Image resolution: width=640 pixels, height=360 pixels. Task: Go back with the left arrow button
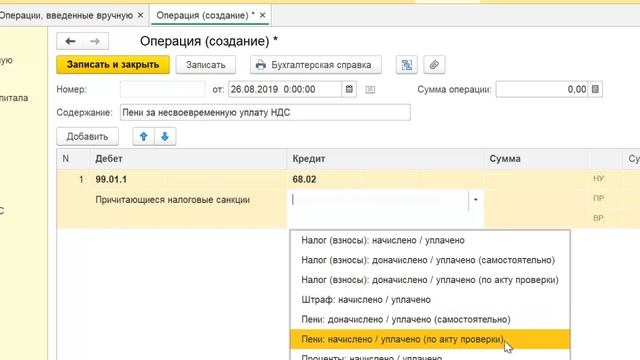click(70, 41)
